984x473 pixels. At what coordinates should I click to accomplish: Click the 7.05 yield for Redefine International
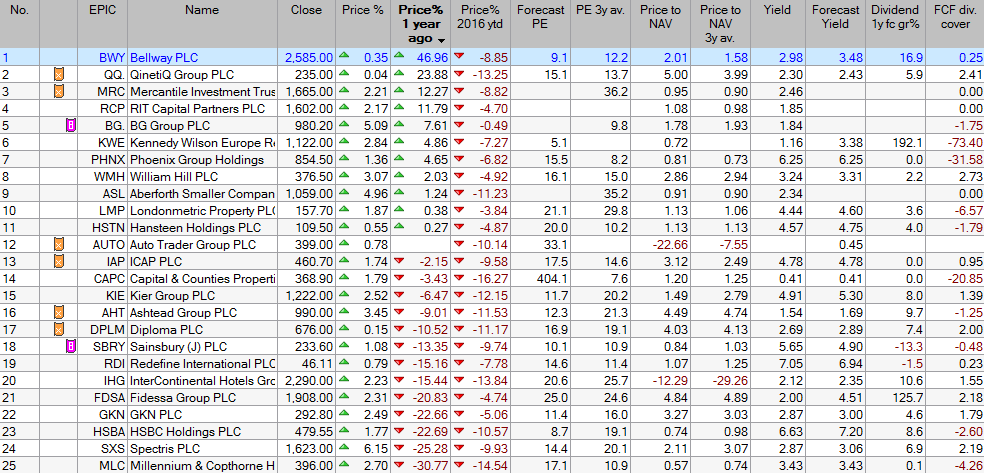(x=791, y=363)
